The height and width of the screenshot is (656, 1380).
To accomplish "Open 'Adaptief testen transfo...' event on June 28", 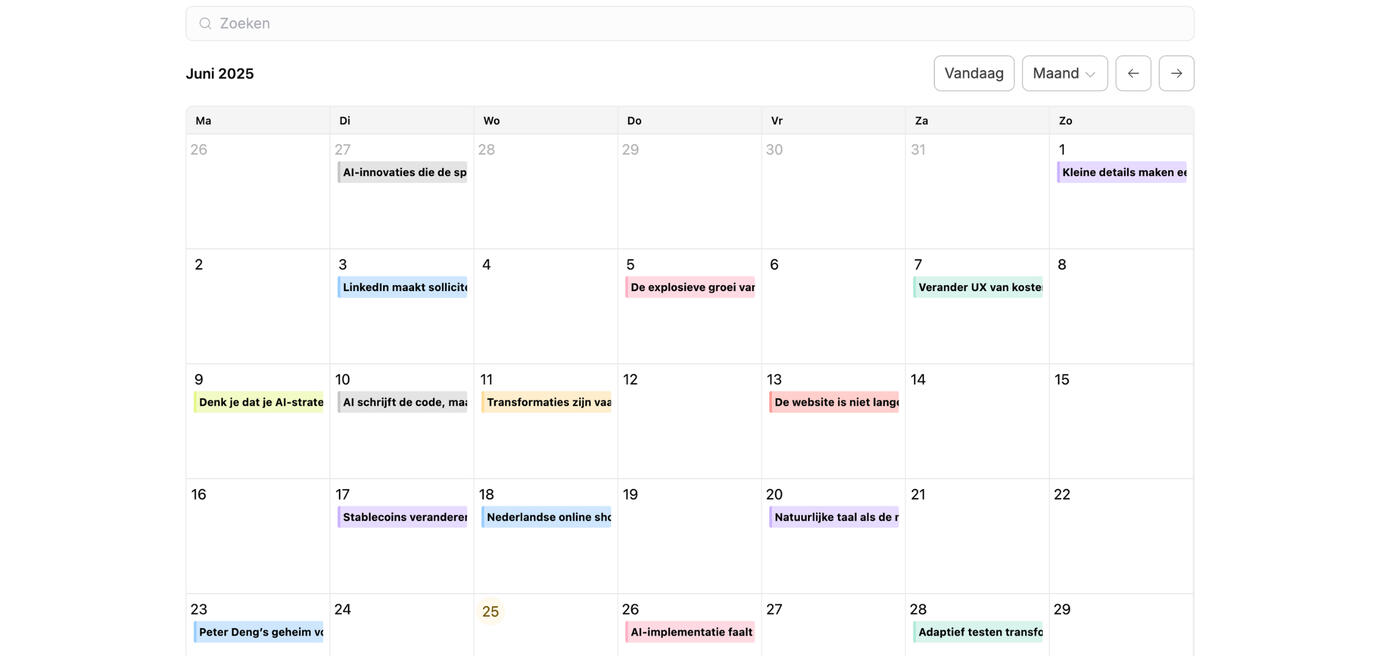I will tap(979, 632).
